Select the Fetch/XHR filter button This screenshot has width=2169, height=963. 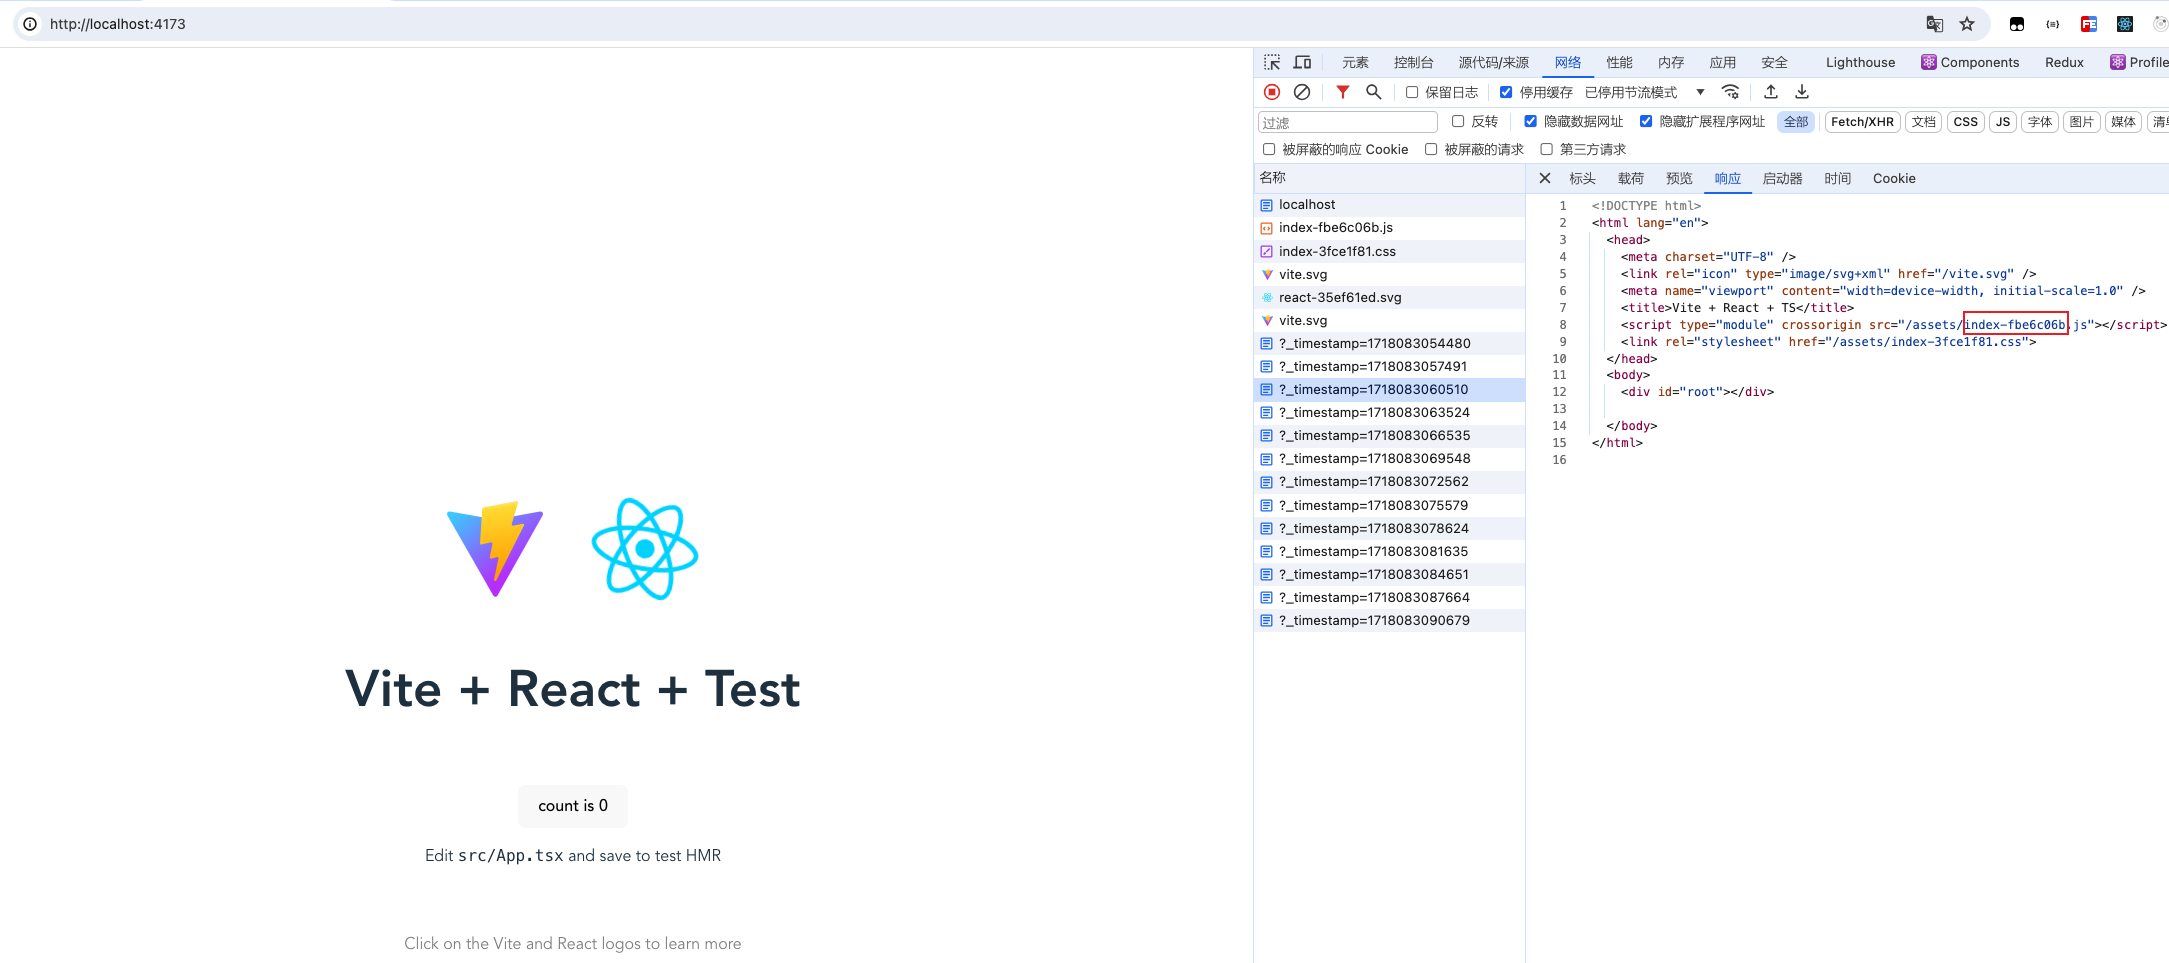1862,122
